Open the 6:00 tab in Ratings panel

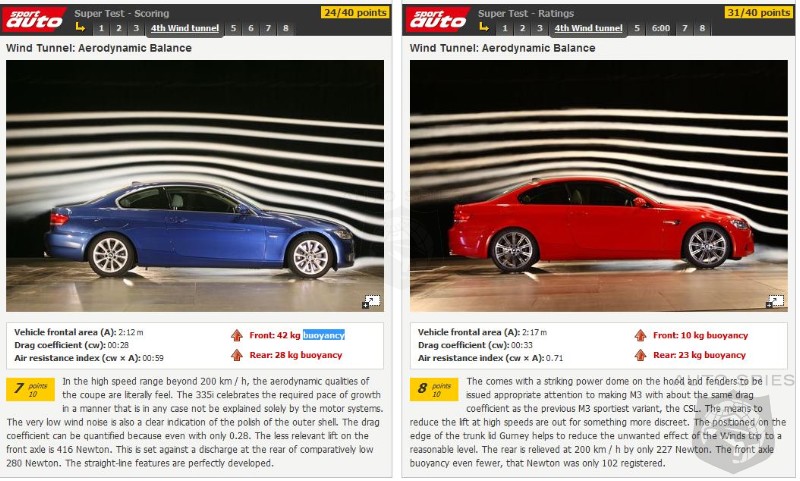tap(660, 28)
